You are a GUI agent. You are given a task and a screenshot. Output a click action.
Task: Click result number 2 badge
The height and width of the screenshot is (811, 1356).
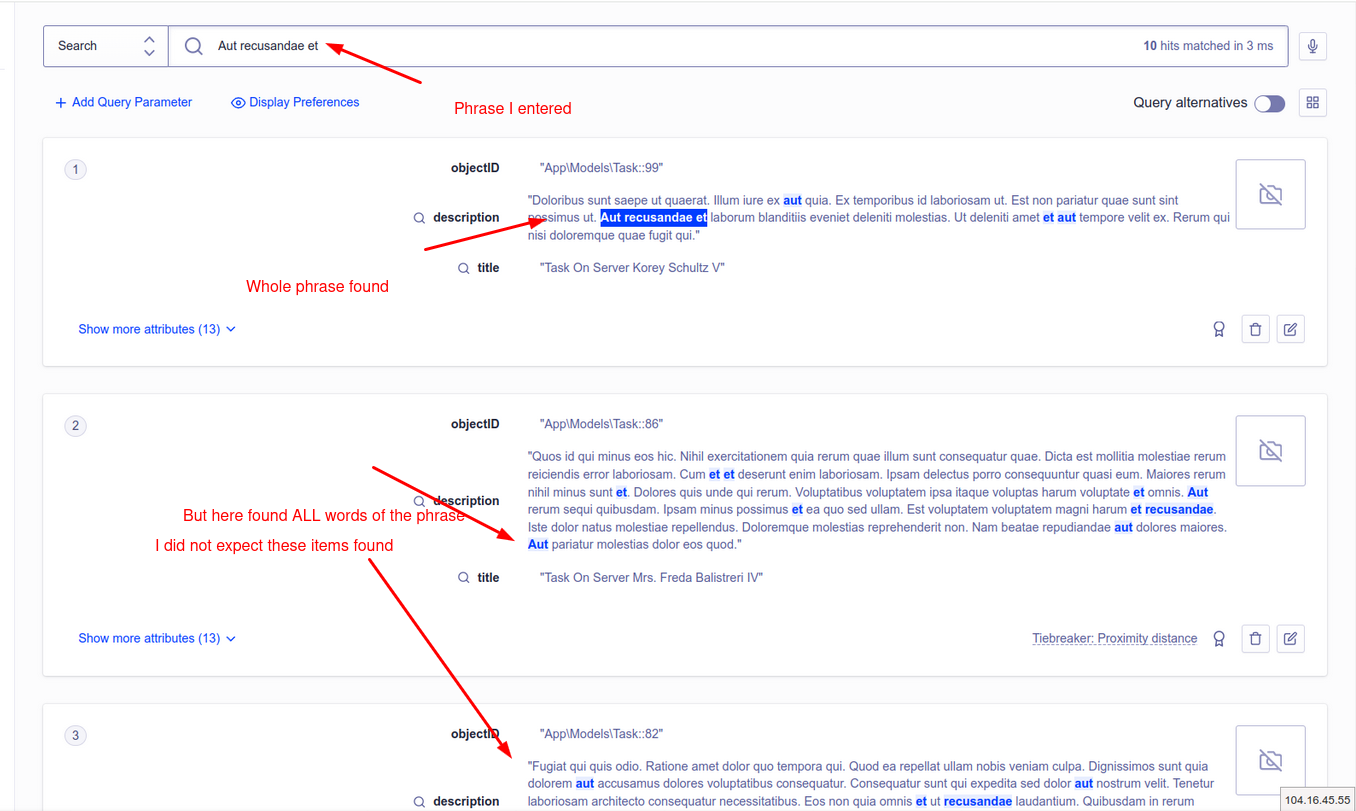pyautogui.click(x=75, y=426)
